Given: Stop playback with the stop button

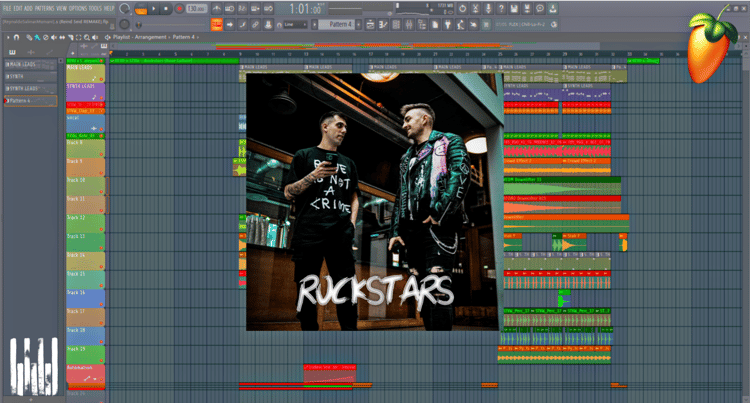Looking at the screenshot, I should click(166, 9).
